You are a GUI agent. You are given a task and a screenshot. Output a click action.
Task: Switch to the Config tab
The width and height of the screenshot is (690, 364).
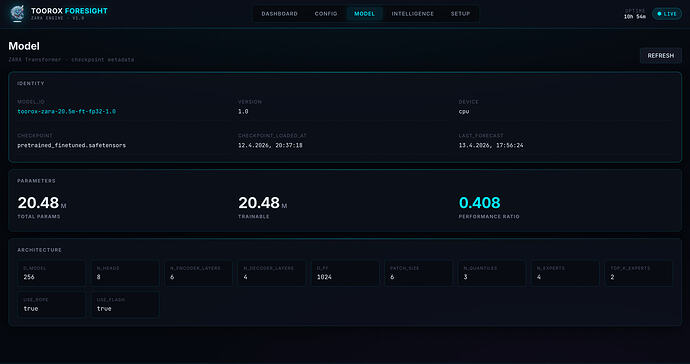(x=326, y=14)
